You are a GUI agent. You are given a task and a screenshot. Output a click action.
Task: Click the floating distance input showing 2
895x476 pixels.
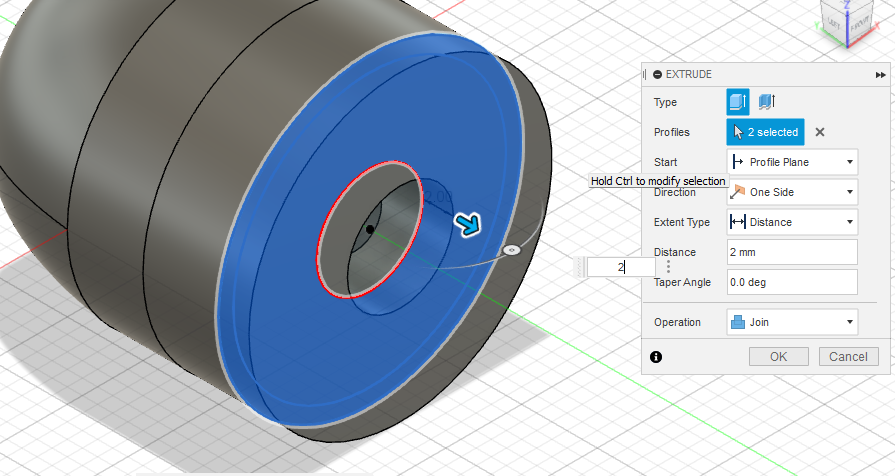pos(621,267)
